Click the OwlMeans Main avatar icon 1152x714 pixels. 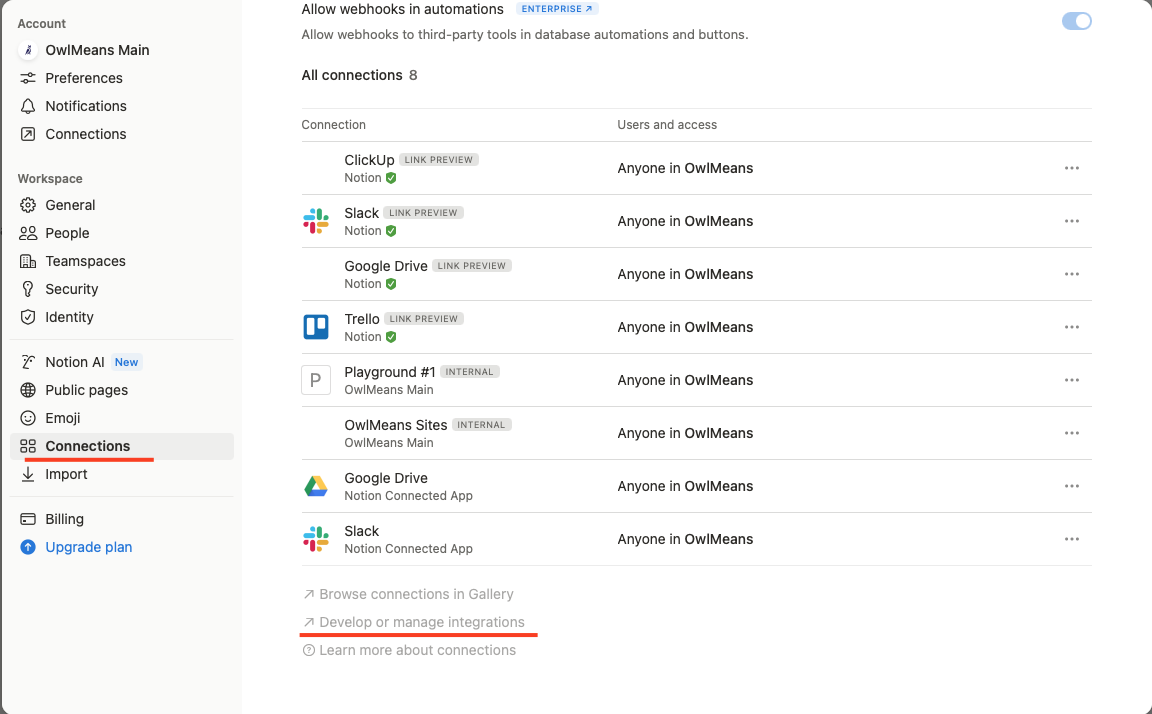coord(28,50)
